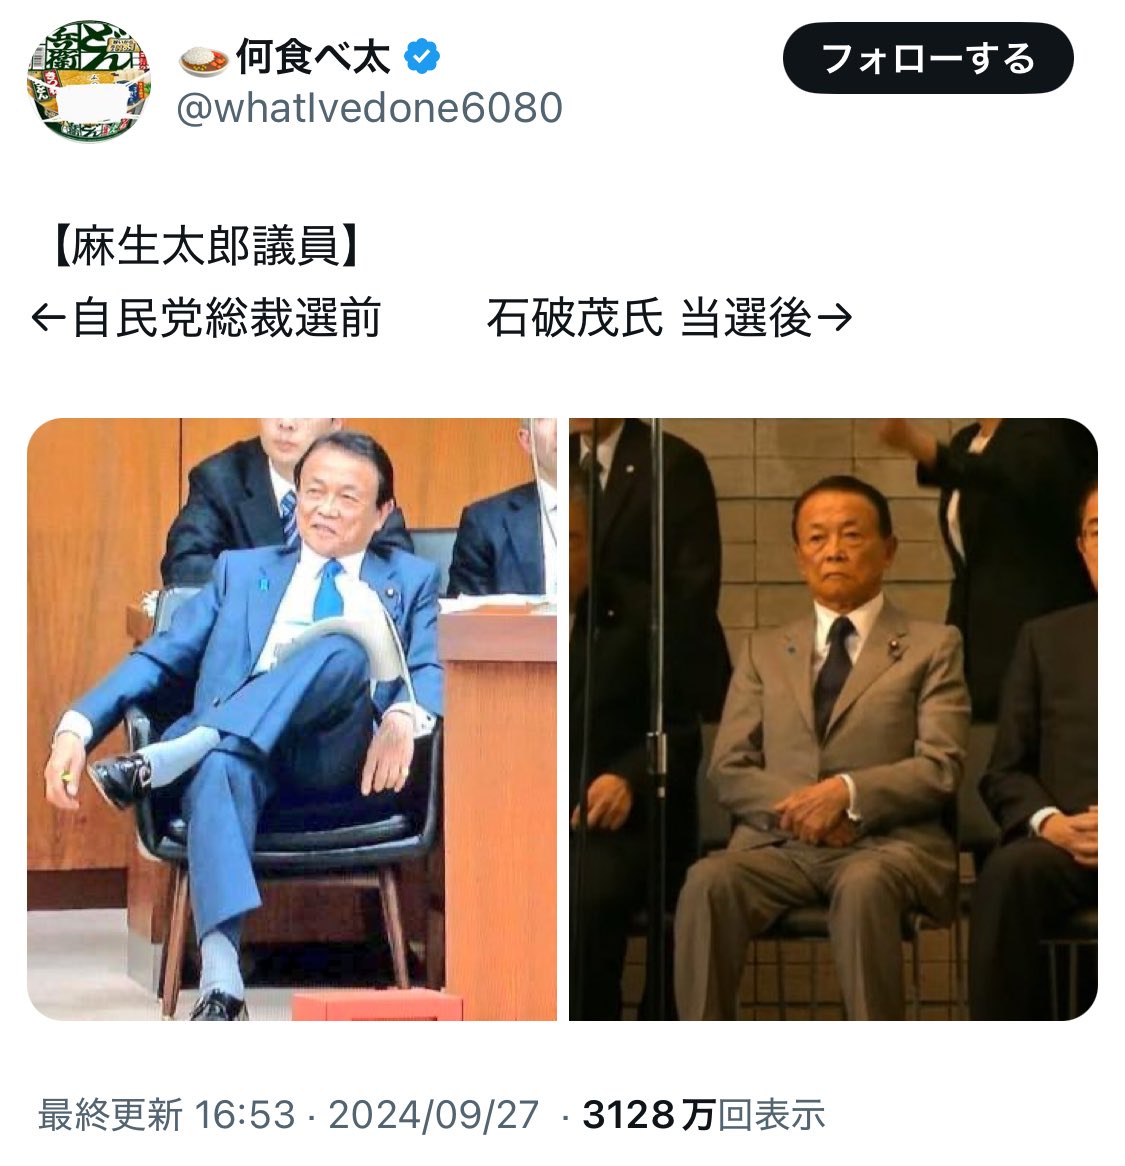Click the bold 3128万 view number
Image resolution: width=1125 pixels, height=1166 pixels.
click(648, 1115)
